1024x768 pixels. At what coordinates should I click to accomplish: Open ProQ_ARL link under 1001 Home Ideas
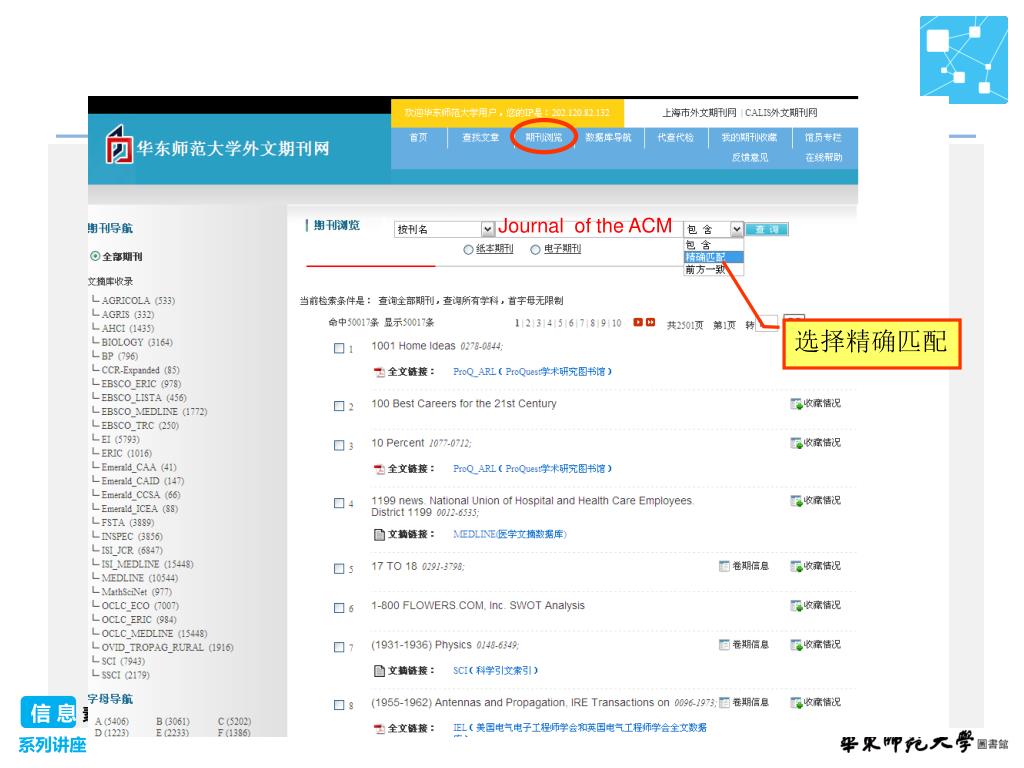[x=532, y=372]
